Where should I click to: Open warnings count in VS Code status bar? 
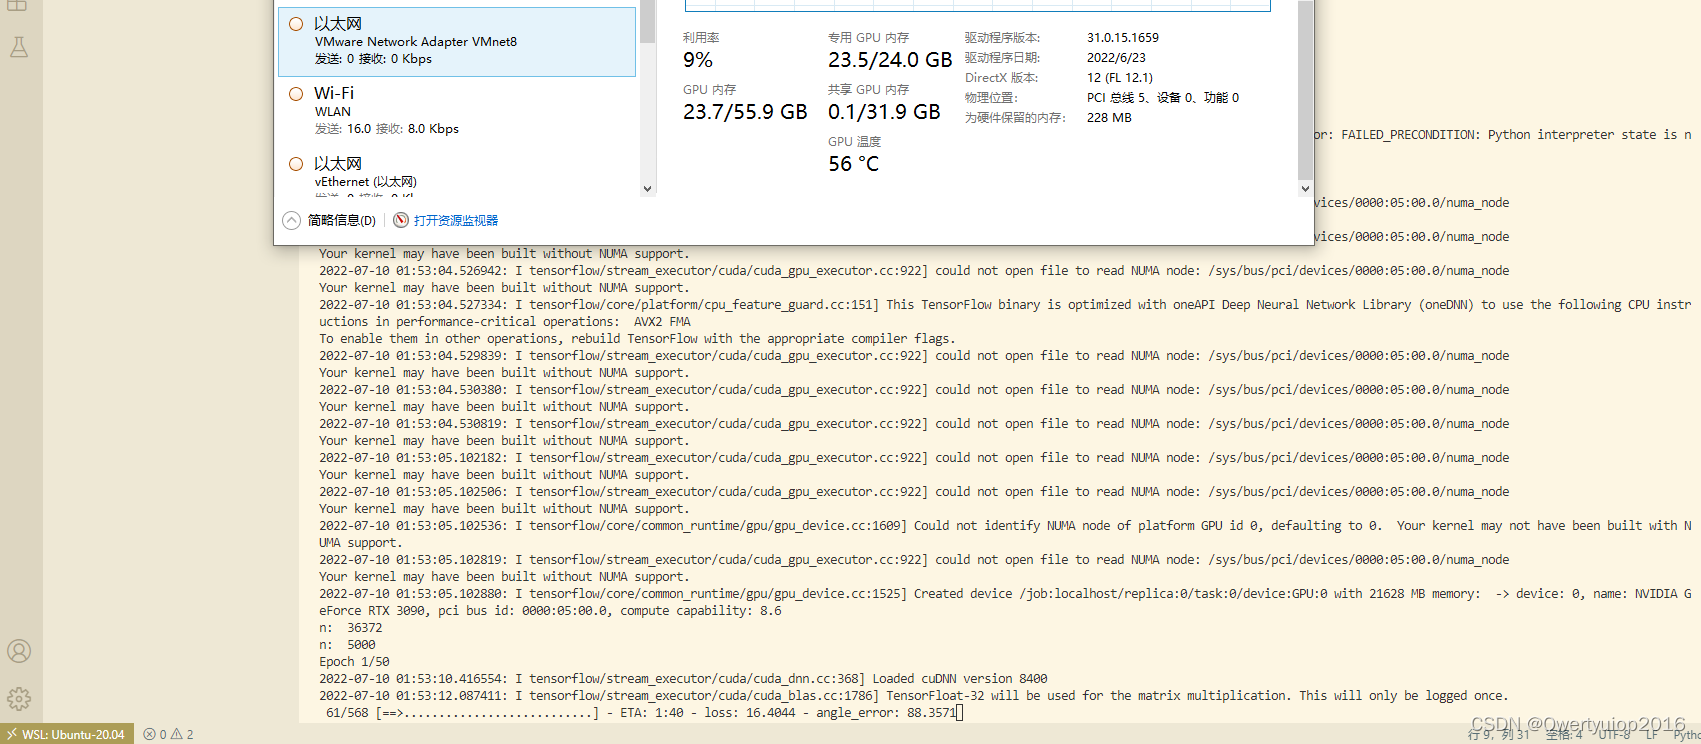tap(183, 734)
